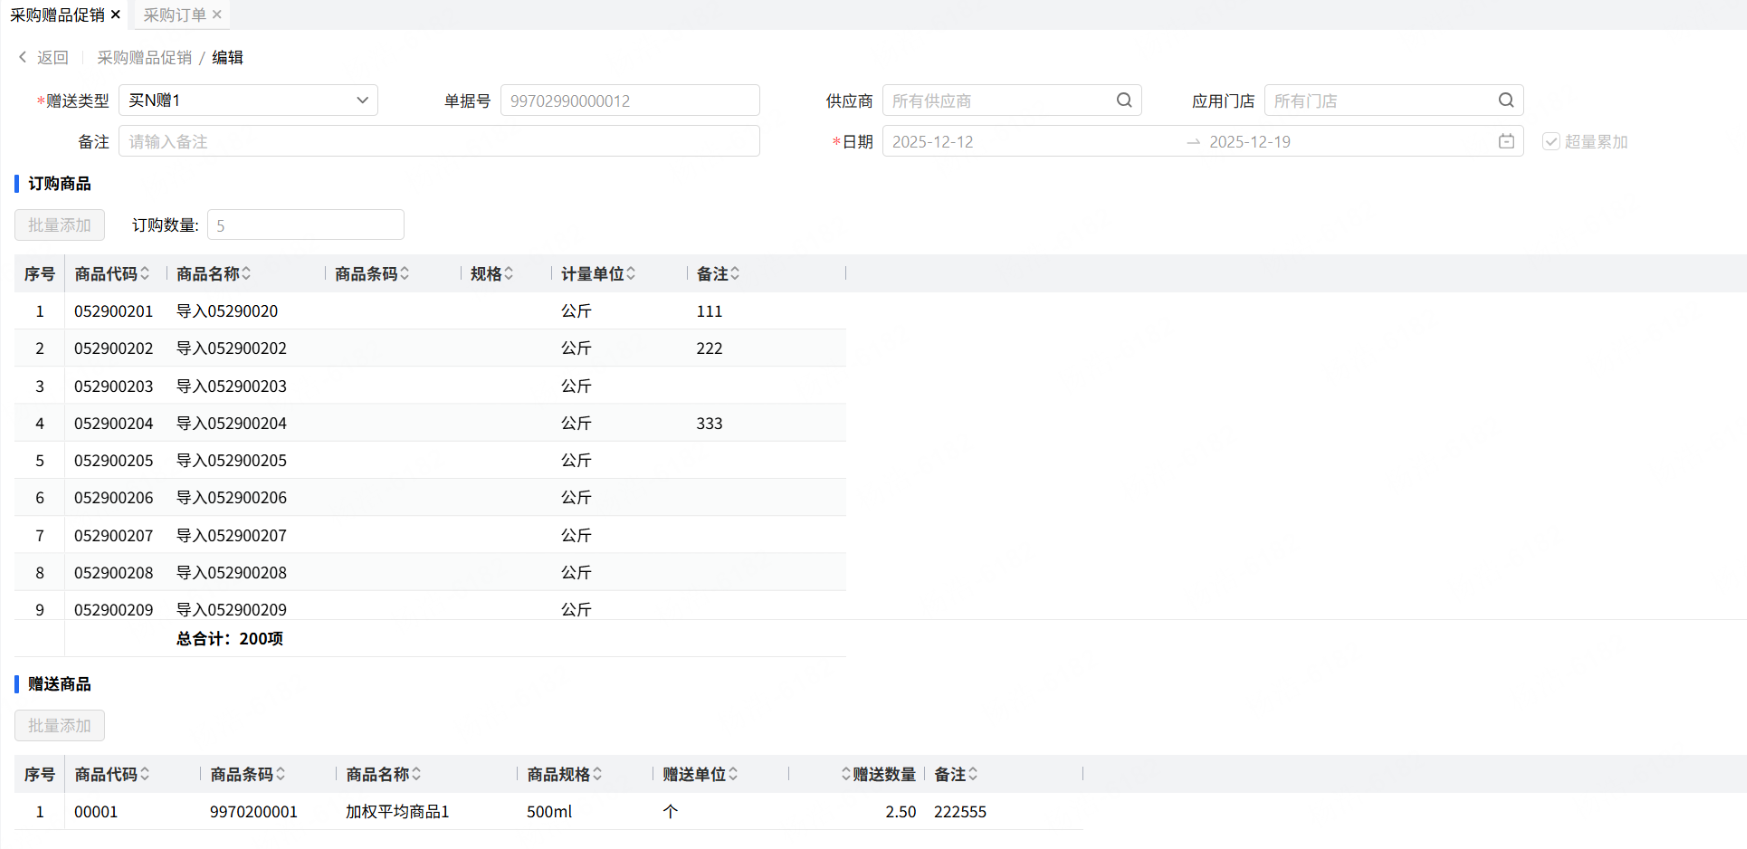Sort gift table by 赠送单位
Image resolution: width=1747 pixels, height=849 pixels.
pyautogui.click(x=733, y=775)
